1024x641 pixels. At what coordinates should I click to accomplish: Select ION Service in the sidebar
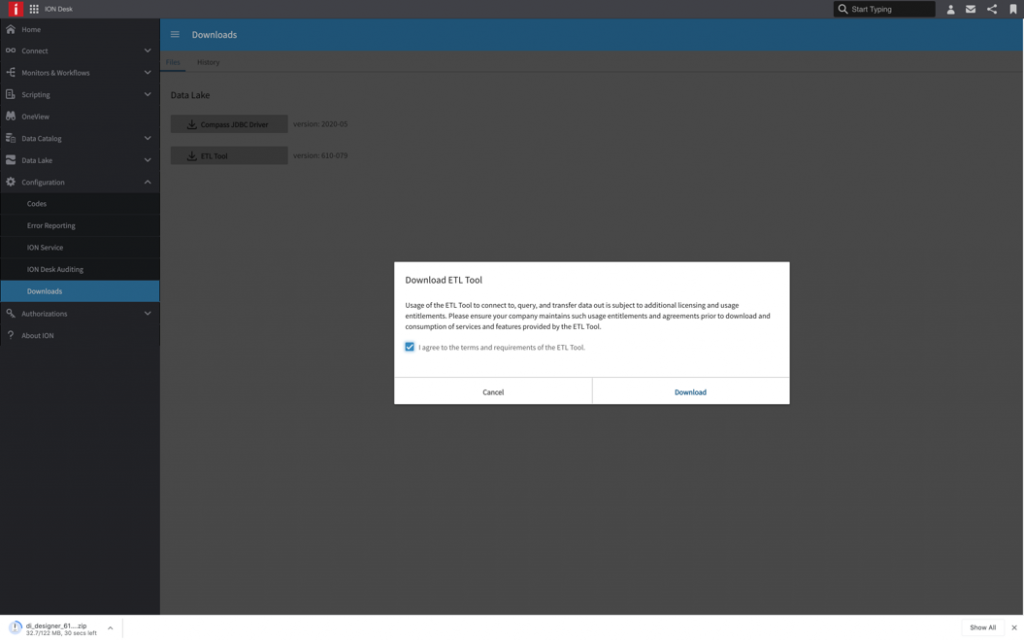click(x=45, y=247)
